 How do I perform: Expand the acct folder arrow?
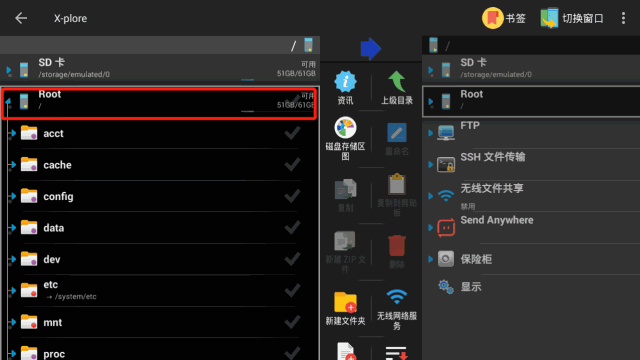[13, 133]
